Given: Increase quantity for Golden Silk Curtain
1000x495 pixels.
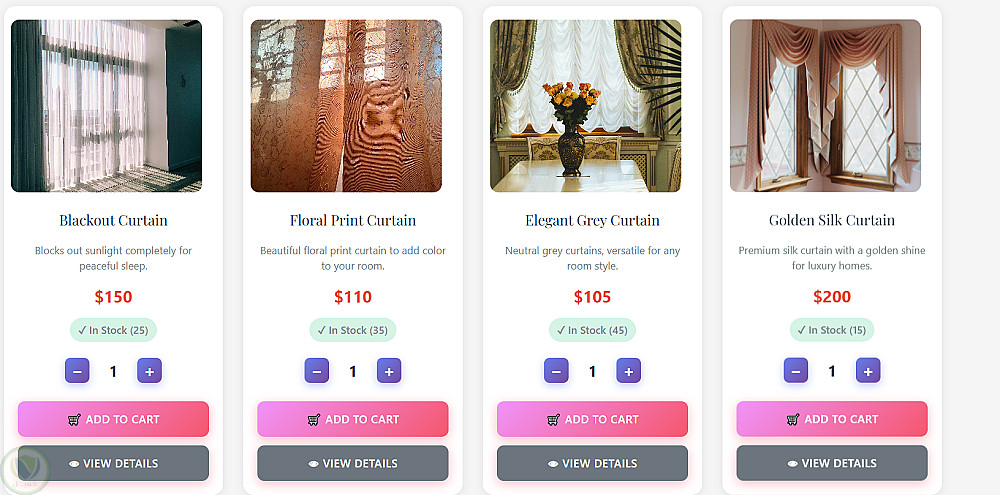Looking at the screenshot, I should pos(868,371).
